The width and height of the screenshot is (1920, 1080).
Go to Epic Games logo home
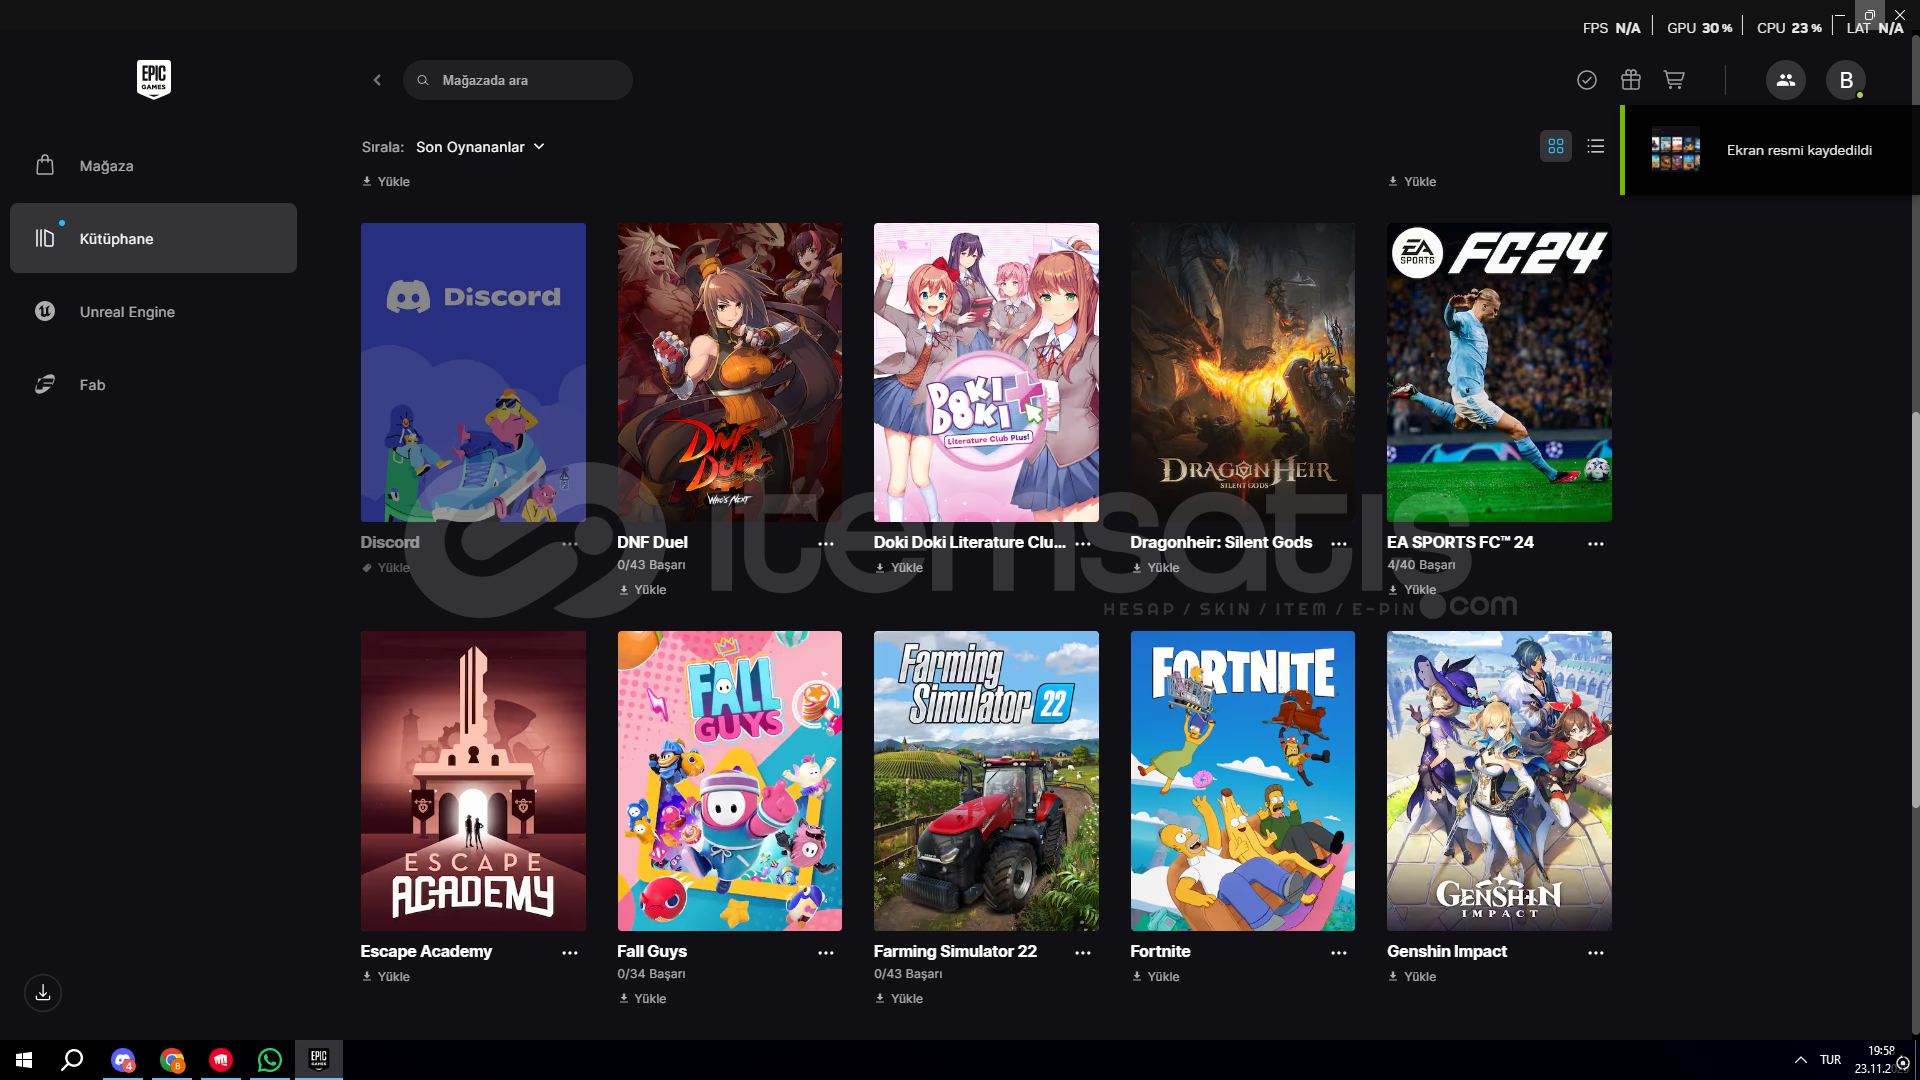[154, 79]
